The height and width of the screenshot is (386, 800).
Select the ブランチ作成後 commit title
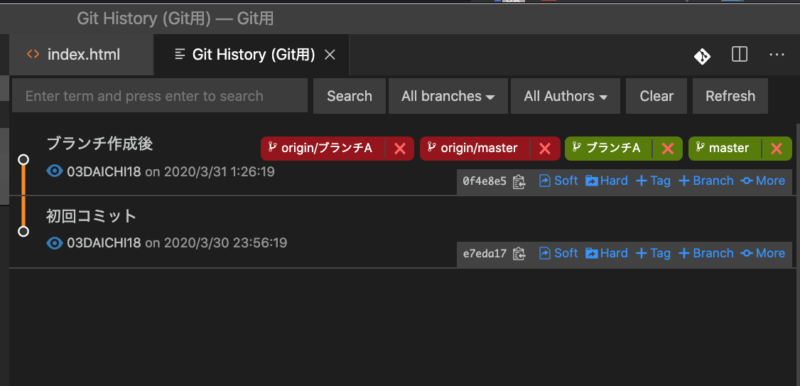(100, 144)
